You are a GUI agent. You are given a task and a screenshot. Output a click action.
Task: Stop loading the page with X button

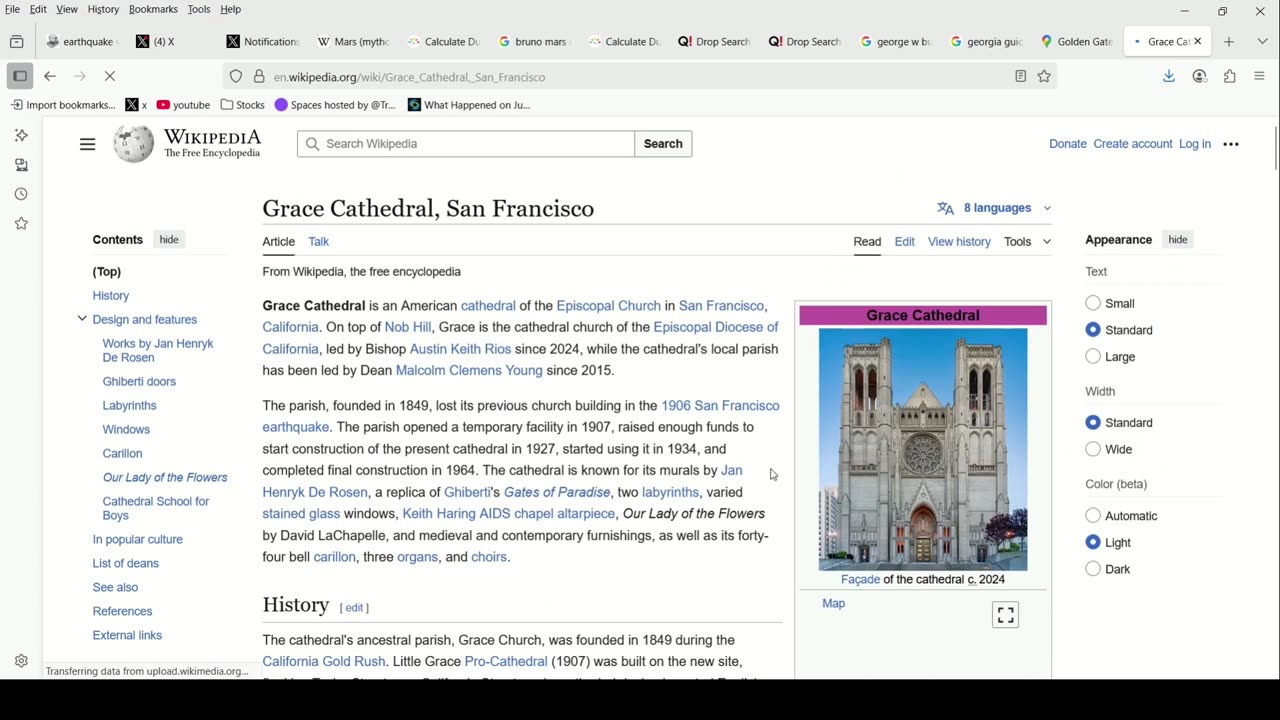point(110,76)
